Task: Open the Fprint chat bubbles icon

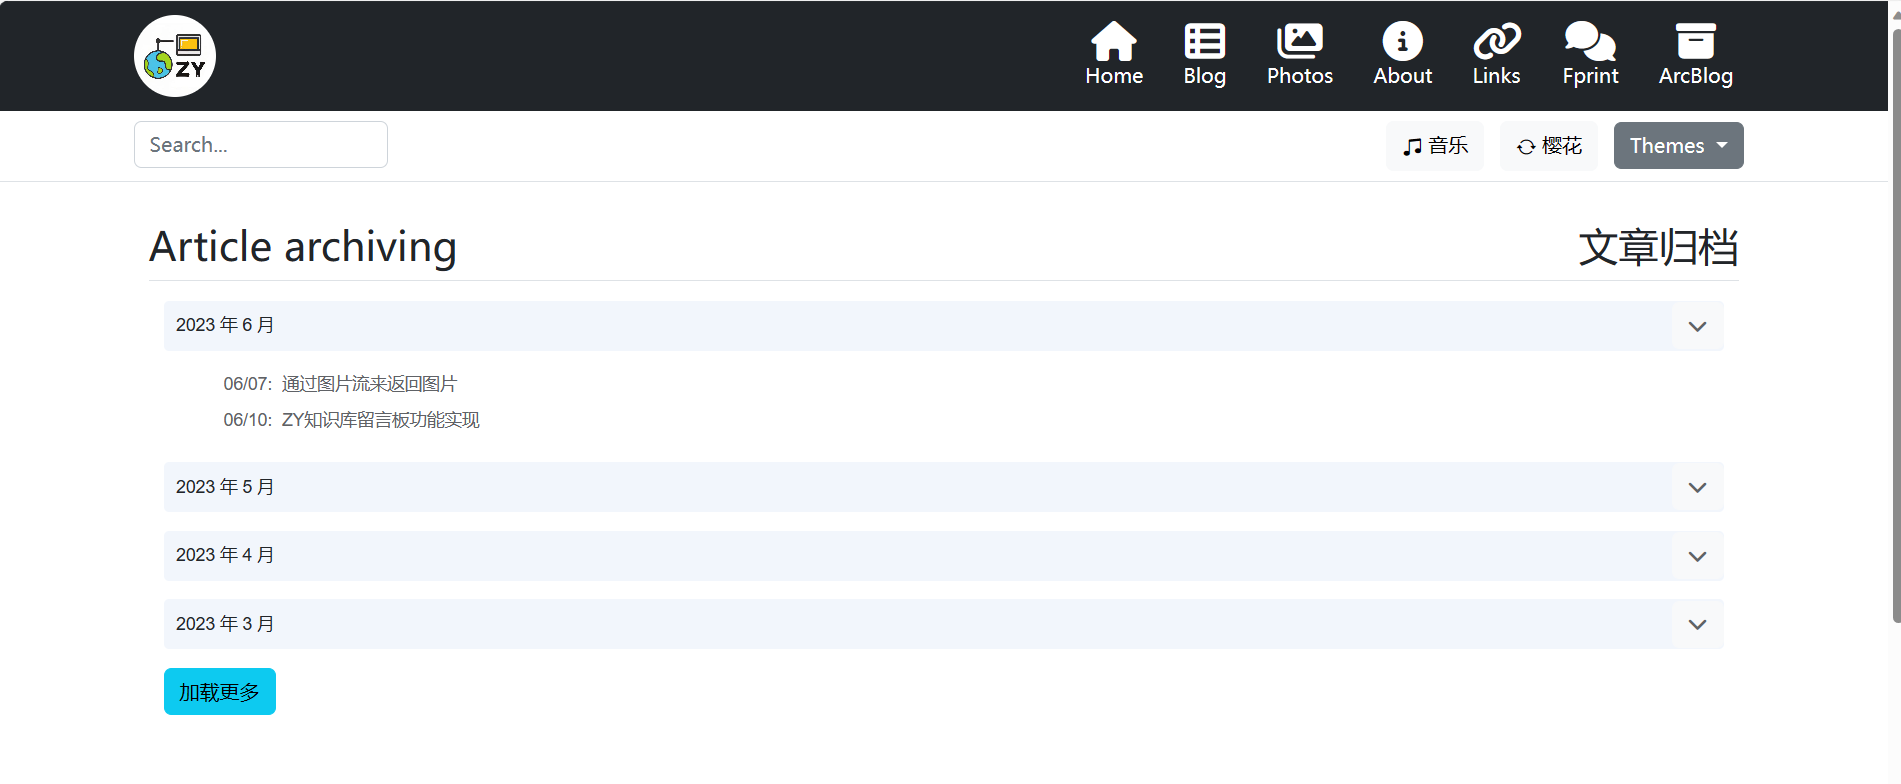Action: (1590, 42)
